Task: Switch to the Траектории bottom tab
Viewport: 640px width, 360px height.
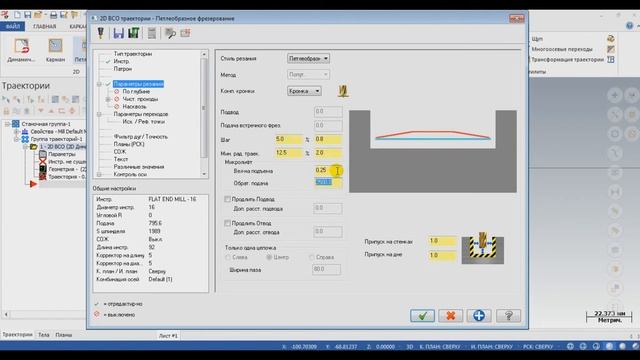Action: (x=17, y=335)
